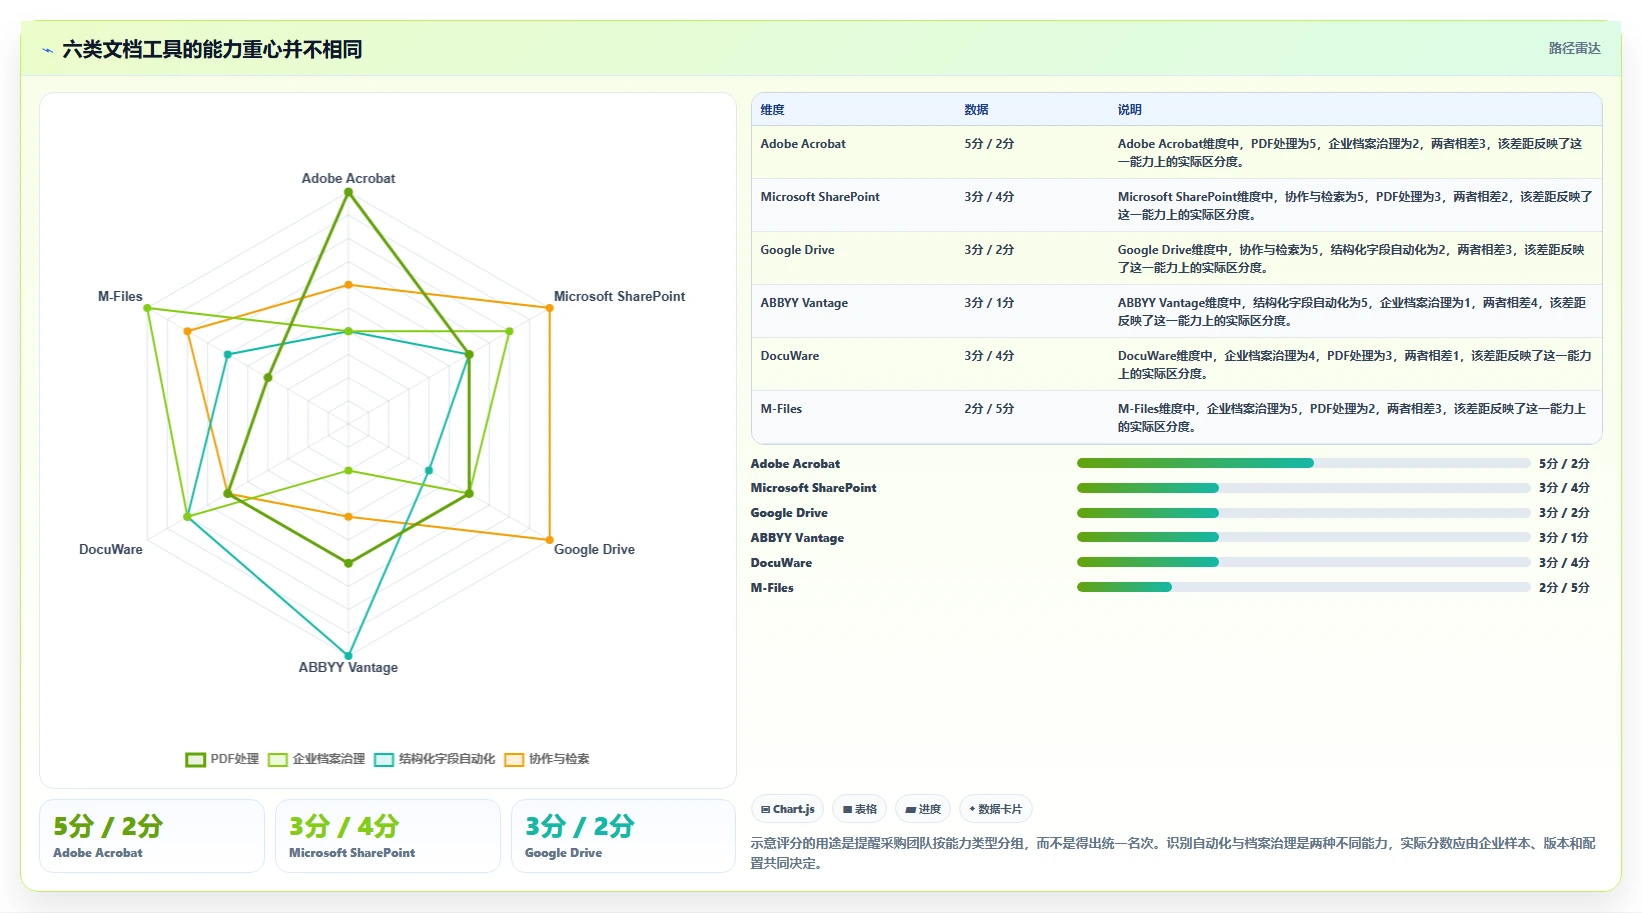The width and height of the screenshot is (1642, 913).
Task: Select the 数据卡片 chip
Action: pyautogui.click(x=996, y=809)
